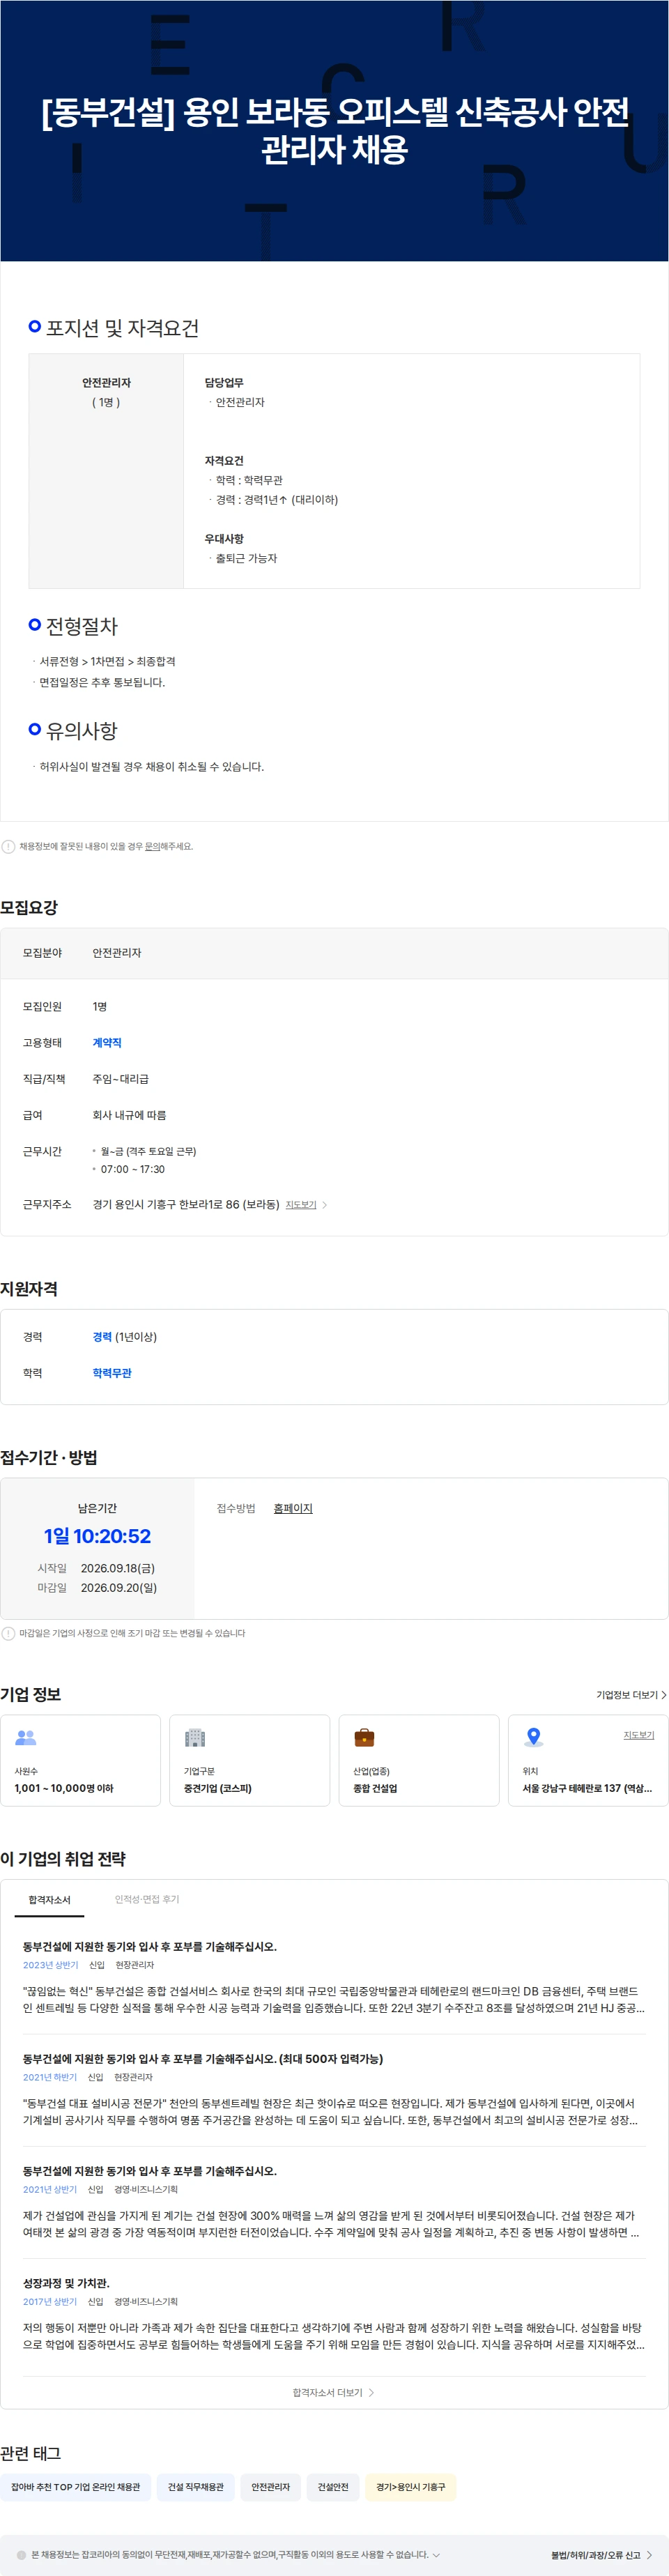Click the 종합 건설업 industry value
669x2576 pixels.
pos(375,1787)
